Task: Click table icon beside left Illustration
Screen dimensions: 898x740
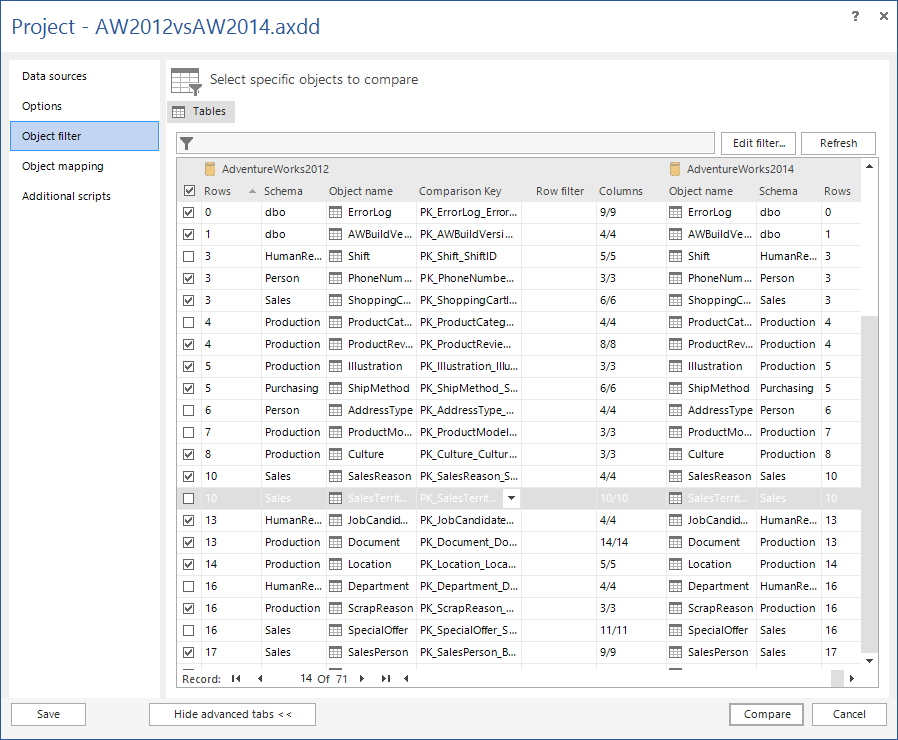Action: pyautogui.click(x=336, y=367)
